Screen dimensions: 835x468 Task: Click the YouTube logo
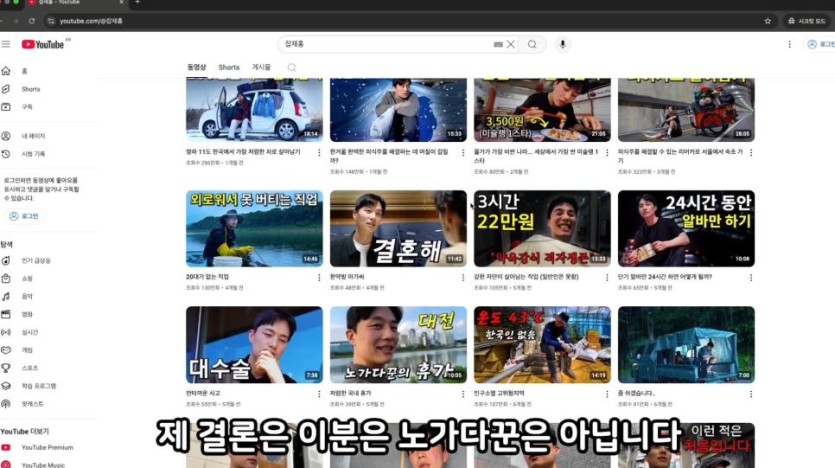(43, 44)
